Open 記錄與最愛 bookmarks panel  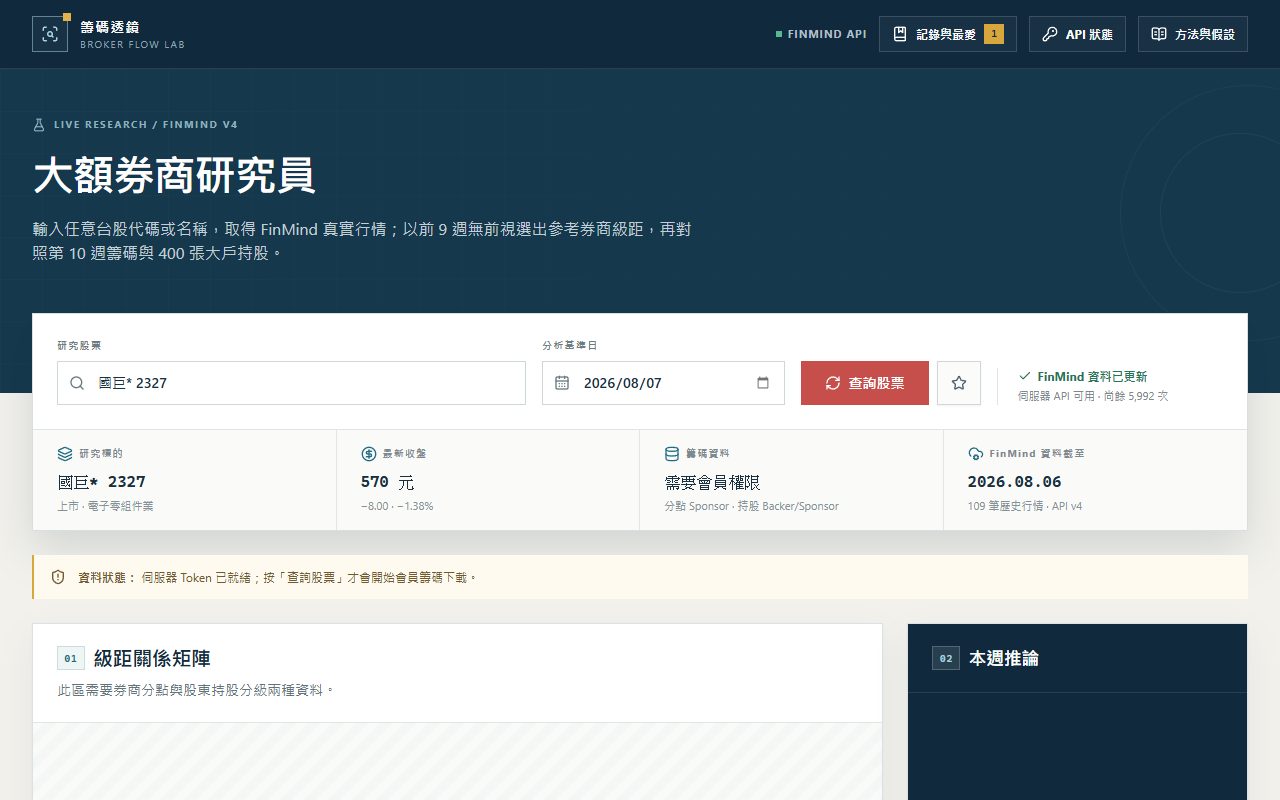pyautogui.click(x=948, y=34)
